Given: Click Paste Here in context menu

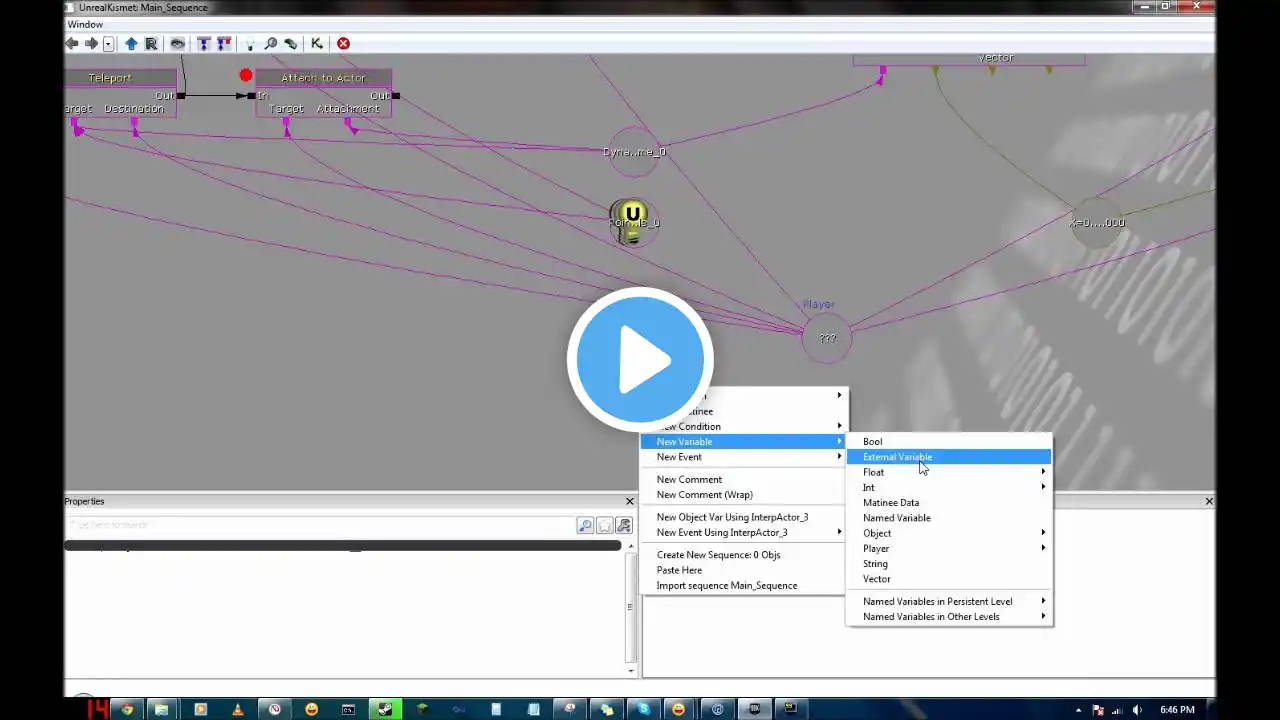Looking at the screenshot, I should click(679, 570).
